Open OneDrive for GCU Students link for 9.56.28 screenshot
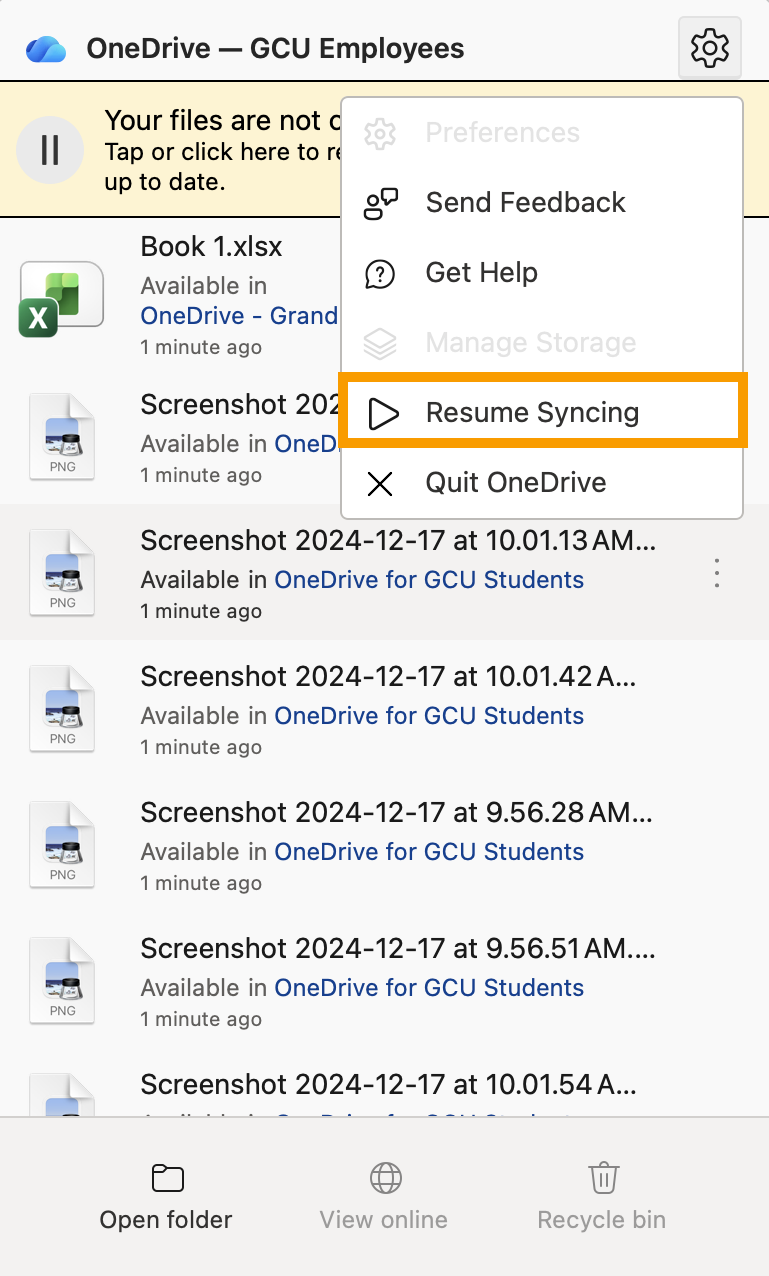The image size is (769, 1276). [x=429, y=852]
